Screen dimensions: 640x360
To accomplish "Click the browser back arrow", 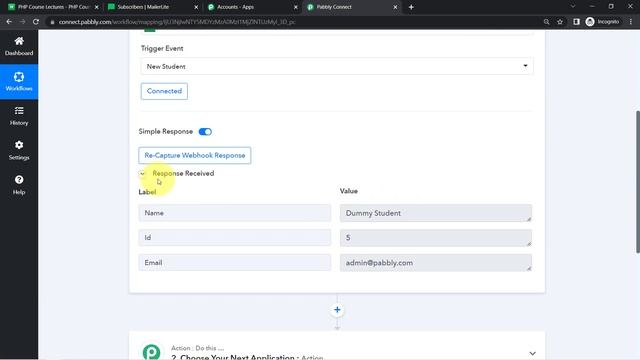I will pyautogui.click(x=9, y=22).
